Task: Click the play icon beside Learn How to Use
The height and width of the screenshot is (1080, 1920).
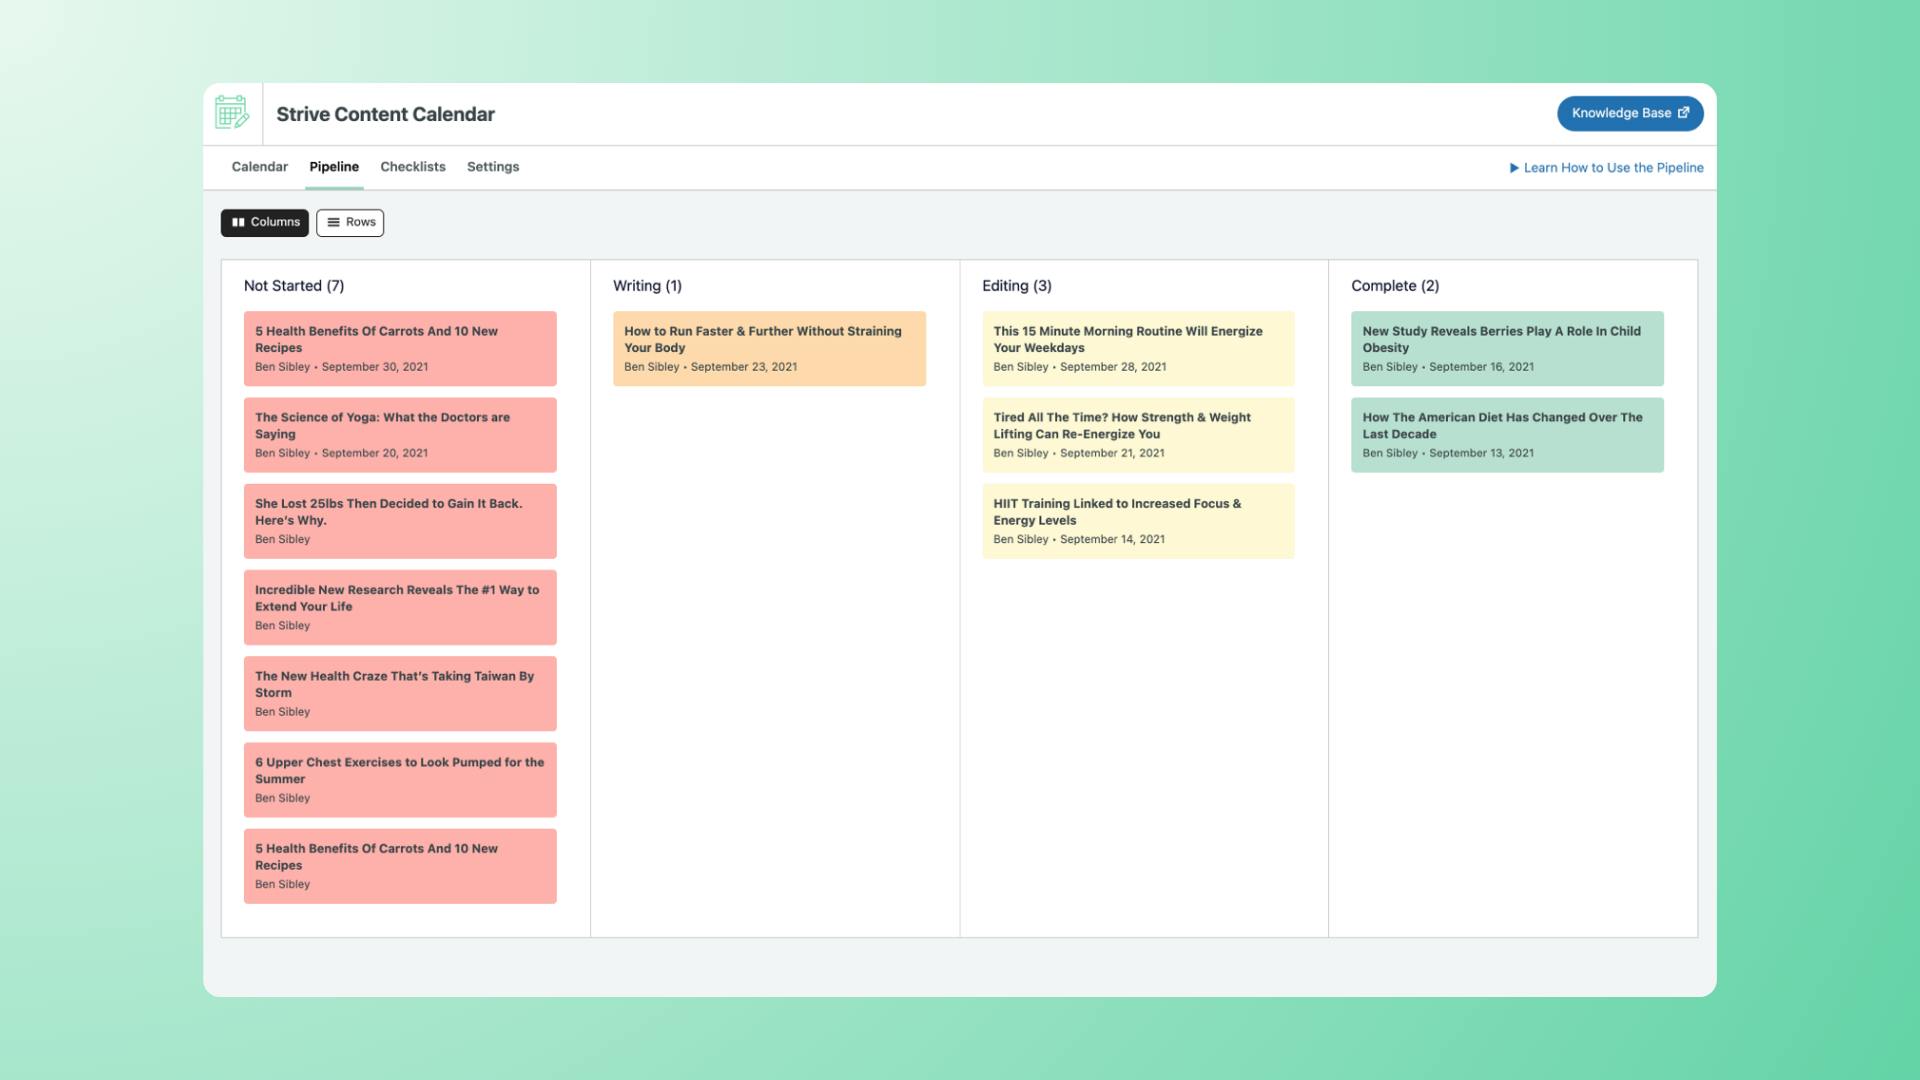Action: tap(1514, 168)
